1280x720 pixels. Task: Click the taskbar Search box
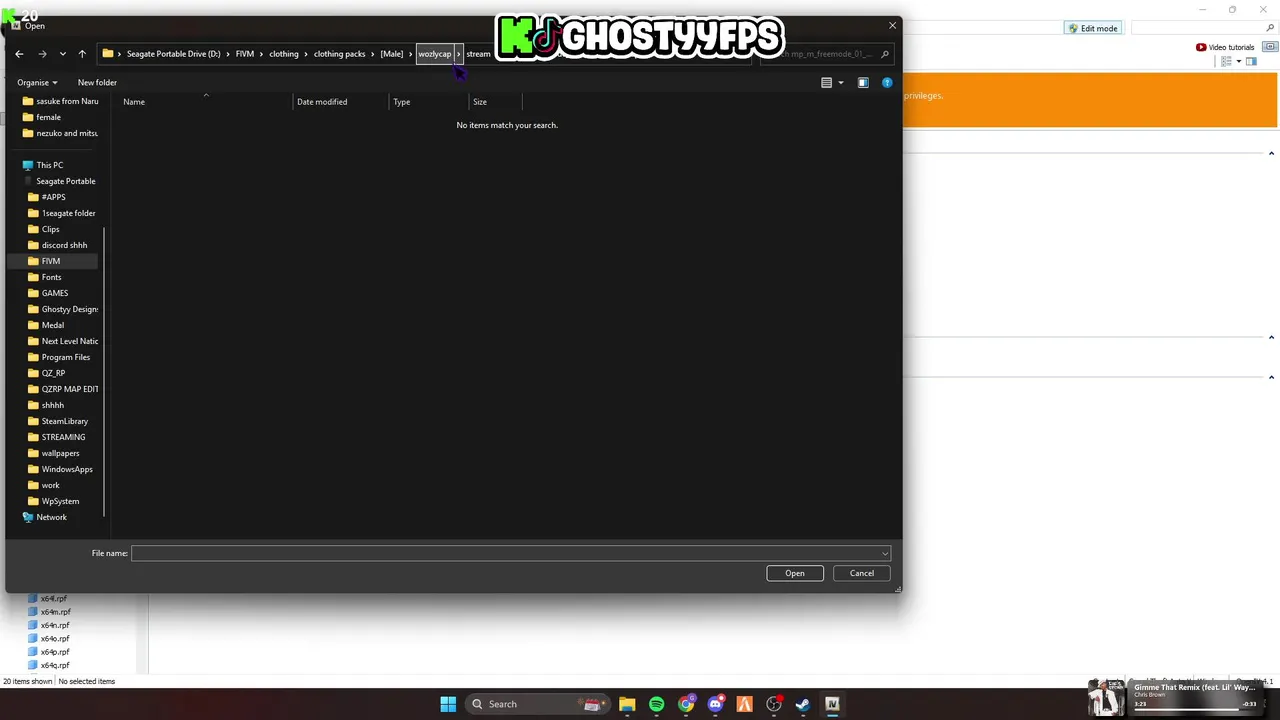coord(537,704)
